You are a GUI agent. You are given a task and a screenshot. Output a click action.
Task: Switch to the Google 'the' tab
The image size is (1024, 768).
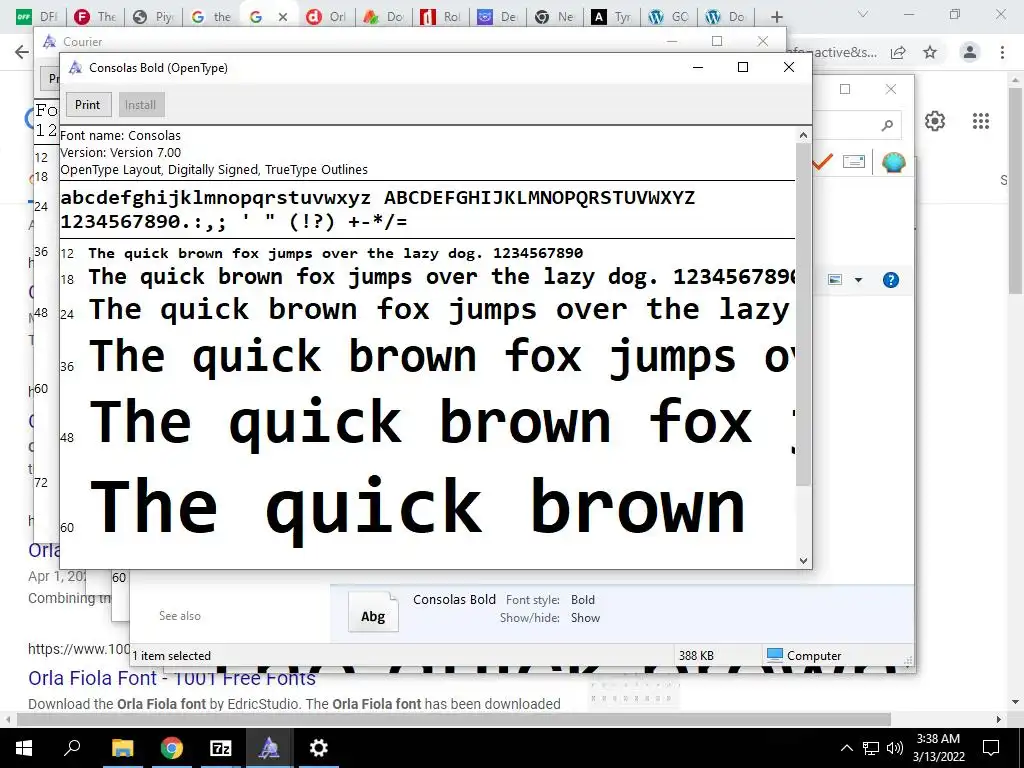210,17
